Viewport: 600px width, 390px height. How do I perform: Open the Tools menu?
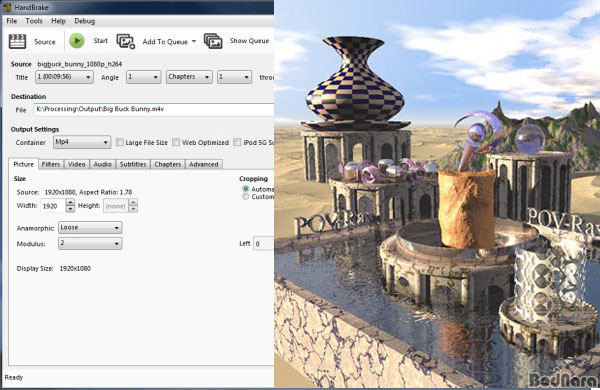click(x=34, y=21)
